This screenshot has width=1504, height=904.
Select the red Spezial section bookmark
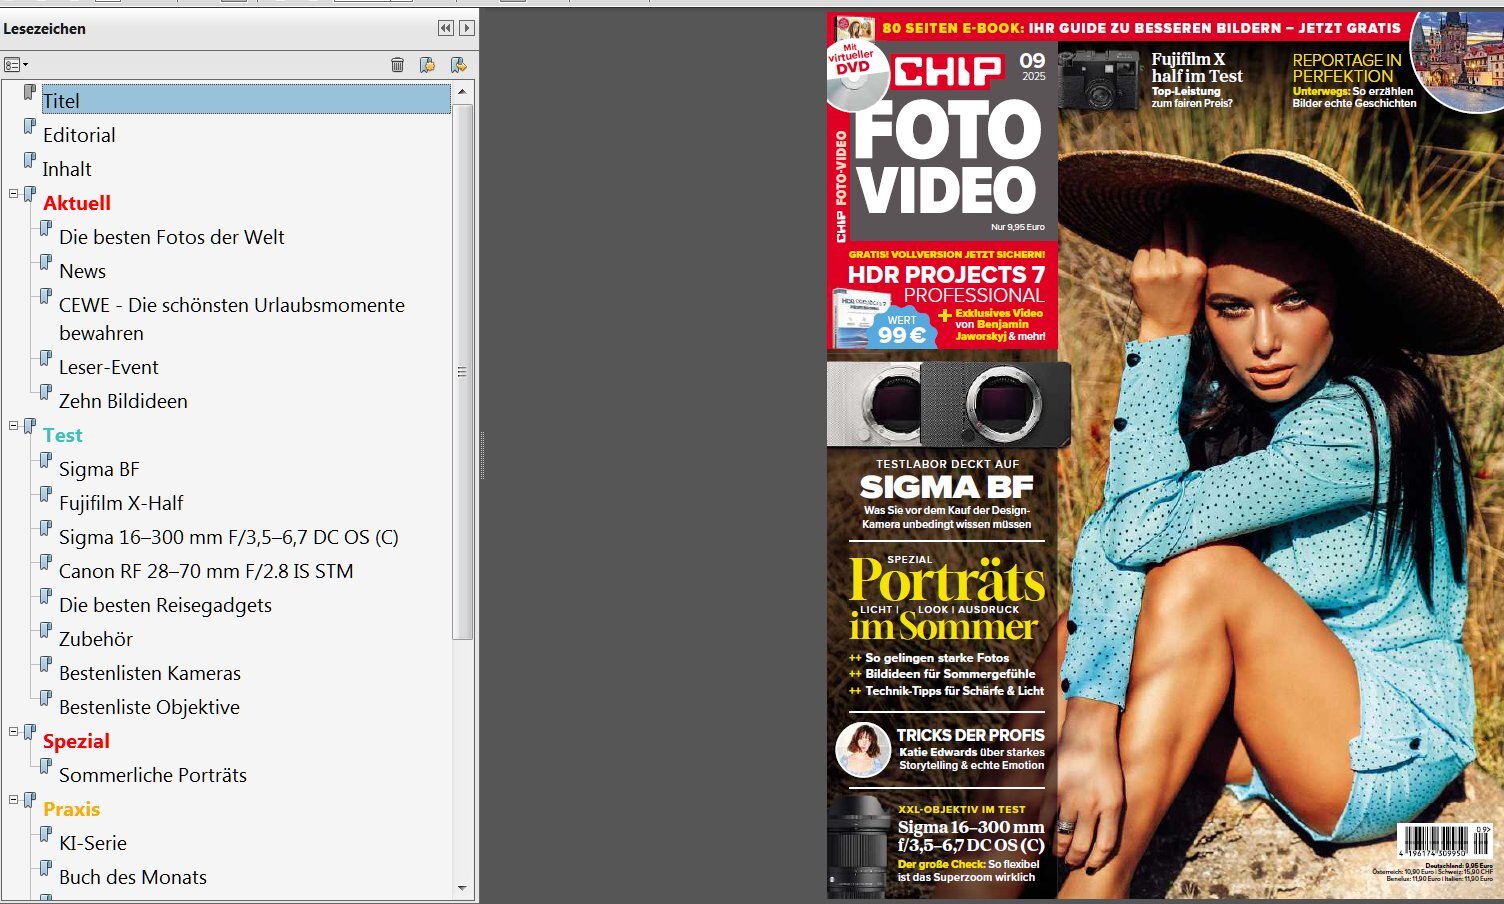pos(76,741)
